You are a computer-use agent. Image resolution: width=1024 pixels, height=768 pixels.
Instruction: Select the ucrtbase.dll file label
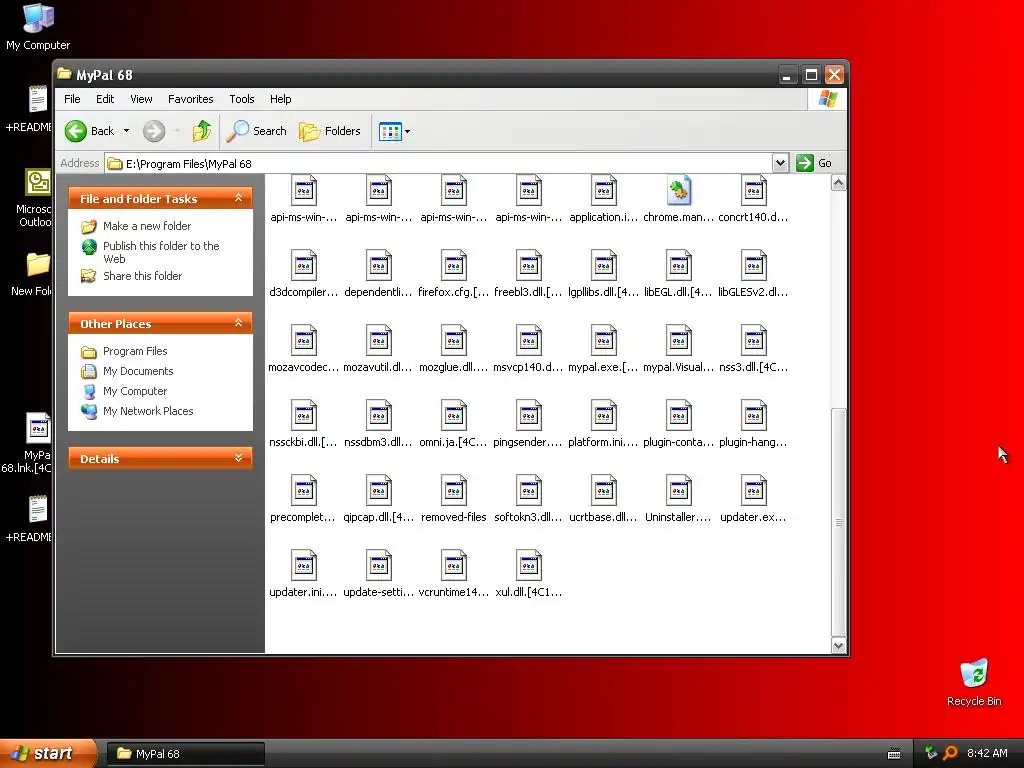coord(603,517)
